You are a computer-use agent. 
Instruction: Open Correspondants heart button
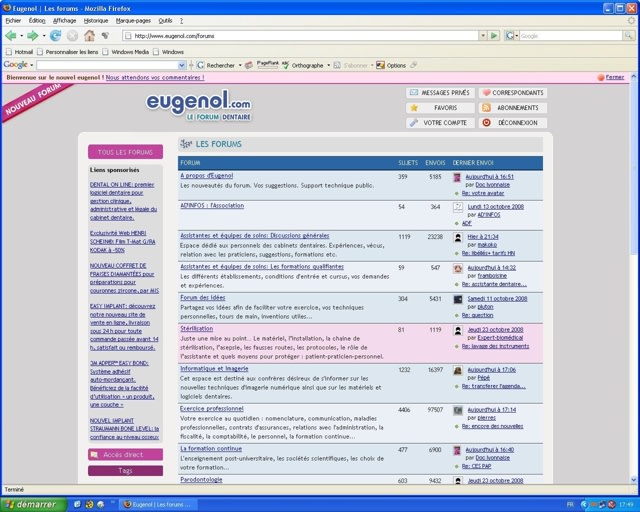pyautogui.click(x=511, y=93)
